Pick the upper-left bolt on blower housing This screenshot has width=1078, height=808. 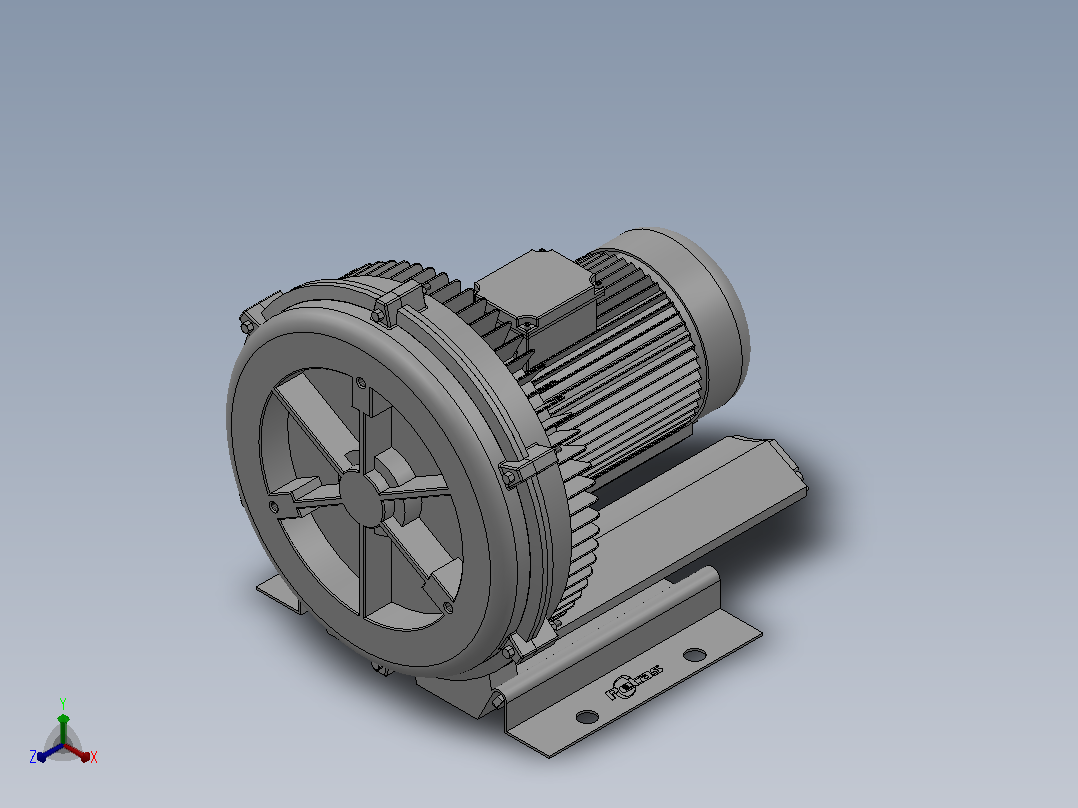pos(245,325)
